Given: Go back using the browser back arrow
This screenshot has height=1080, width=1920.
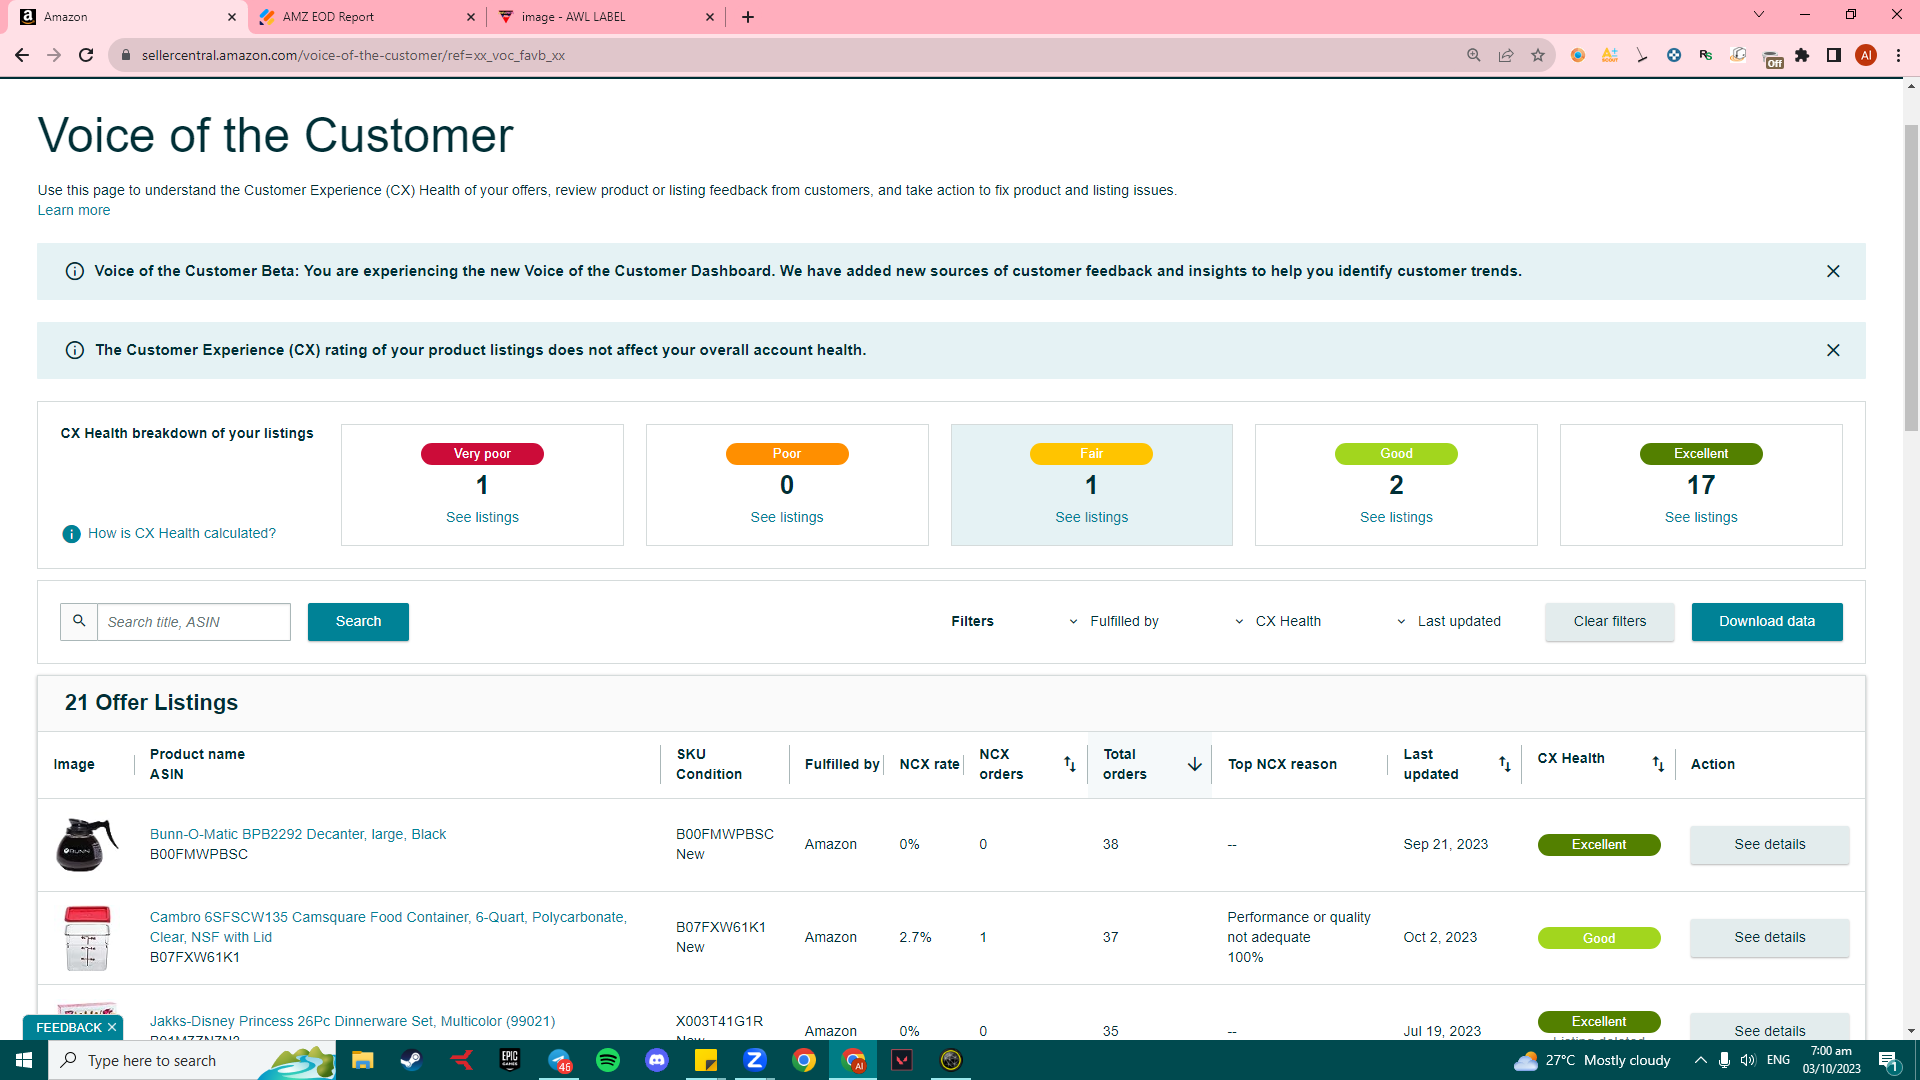Looking at the screenshot, I should point(22,55).
